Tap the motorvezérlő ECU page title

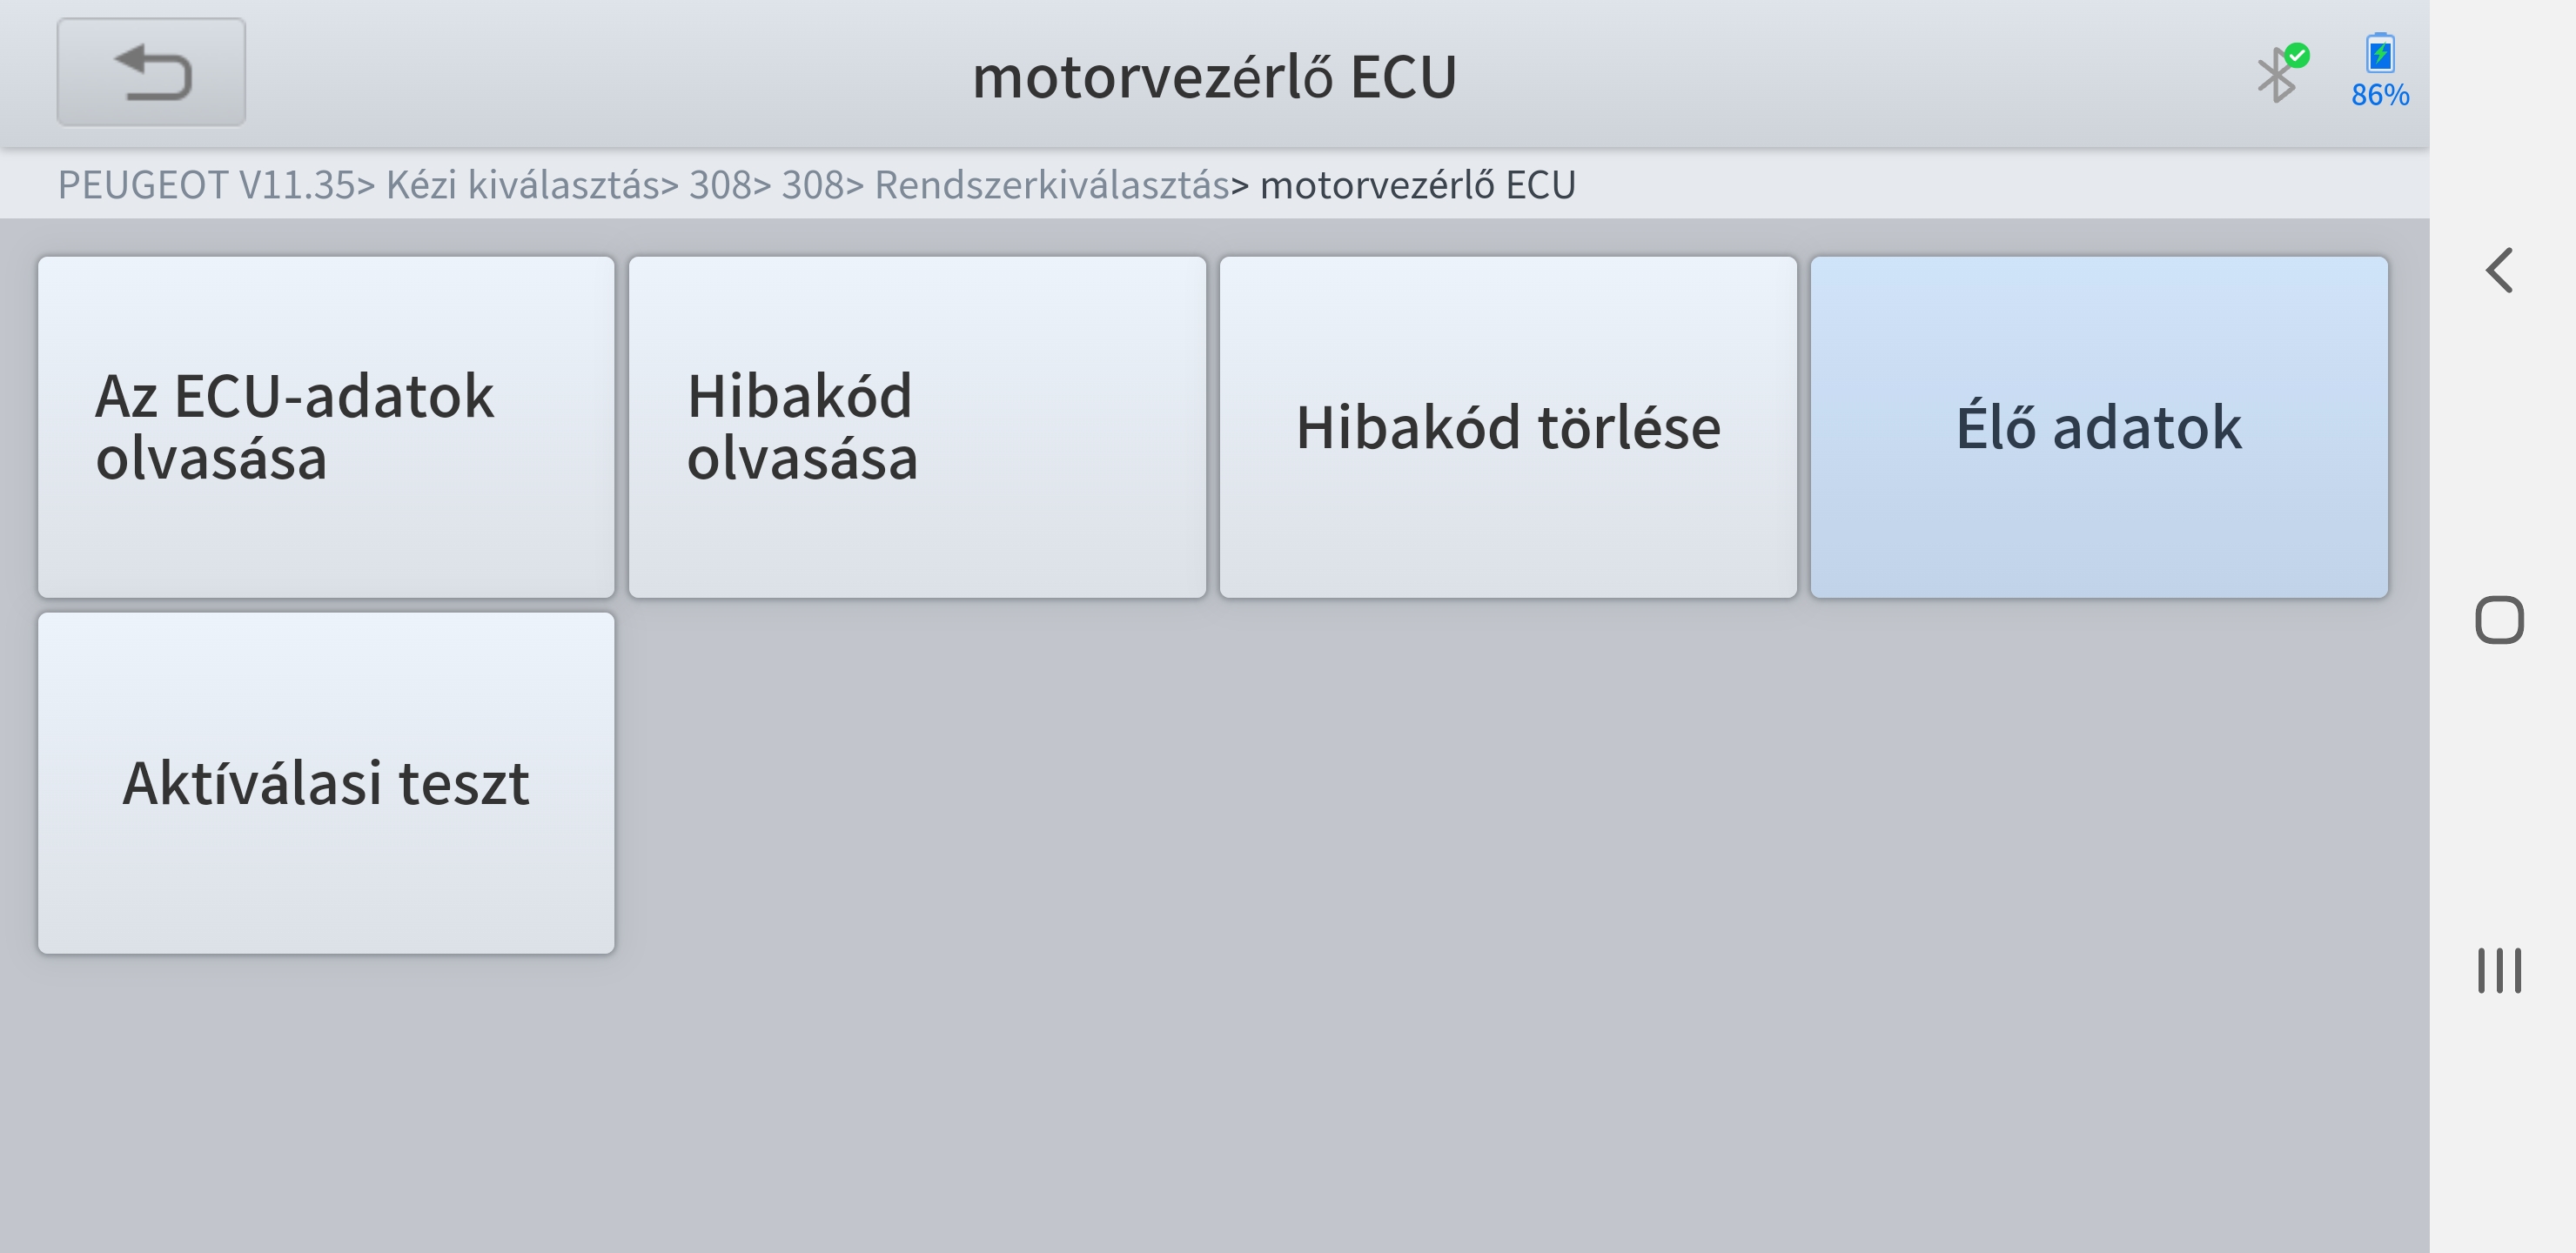1214,77
